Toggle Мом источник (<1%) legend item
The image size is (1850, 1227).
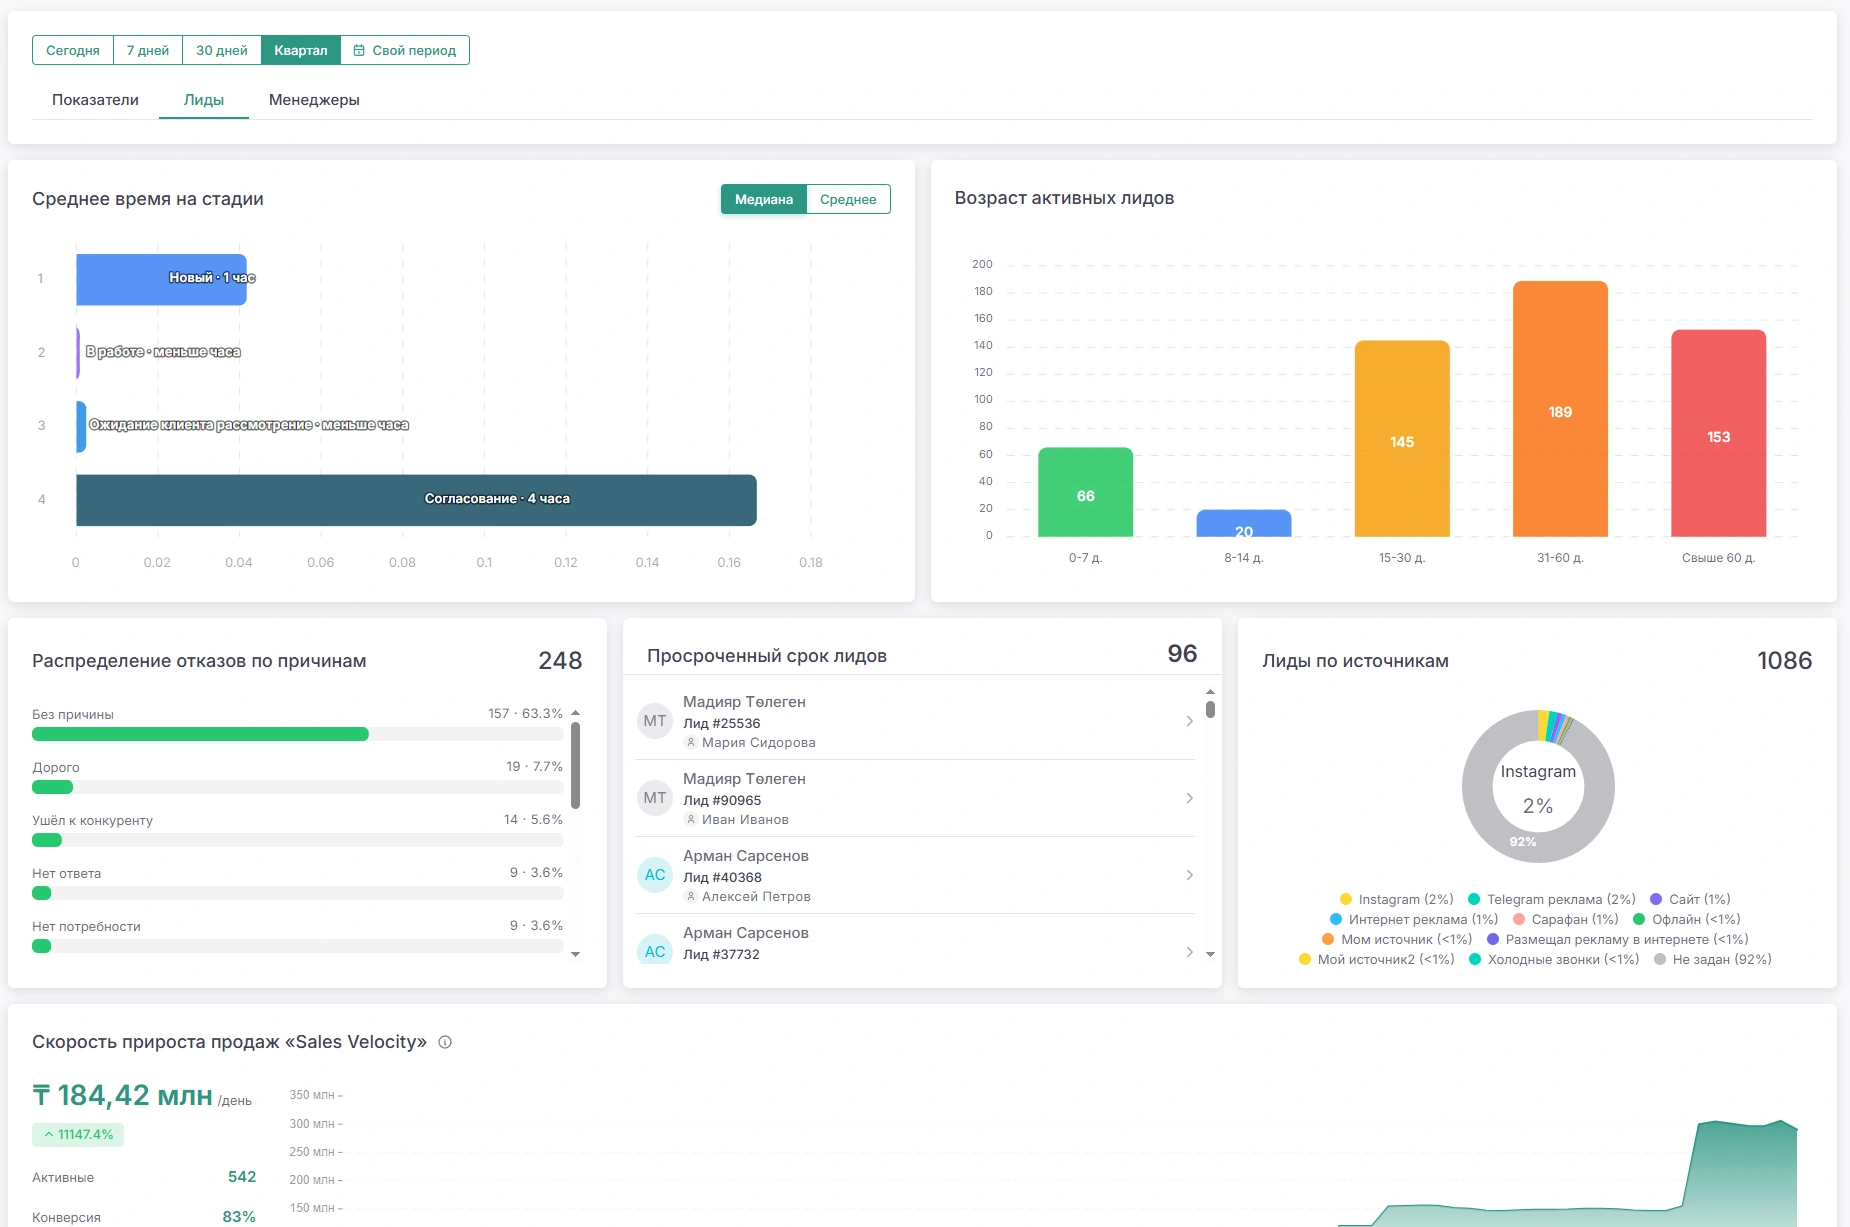(1397, 939)
